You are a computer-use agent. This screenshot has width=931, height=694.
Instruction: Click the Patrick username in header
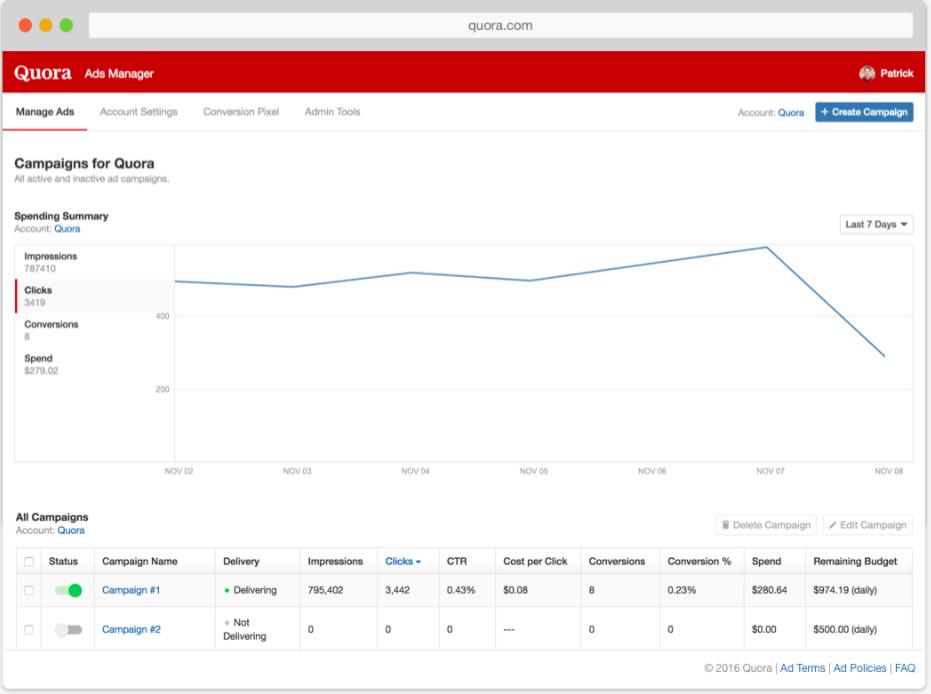[x=897, y=73]
